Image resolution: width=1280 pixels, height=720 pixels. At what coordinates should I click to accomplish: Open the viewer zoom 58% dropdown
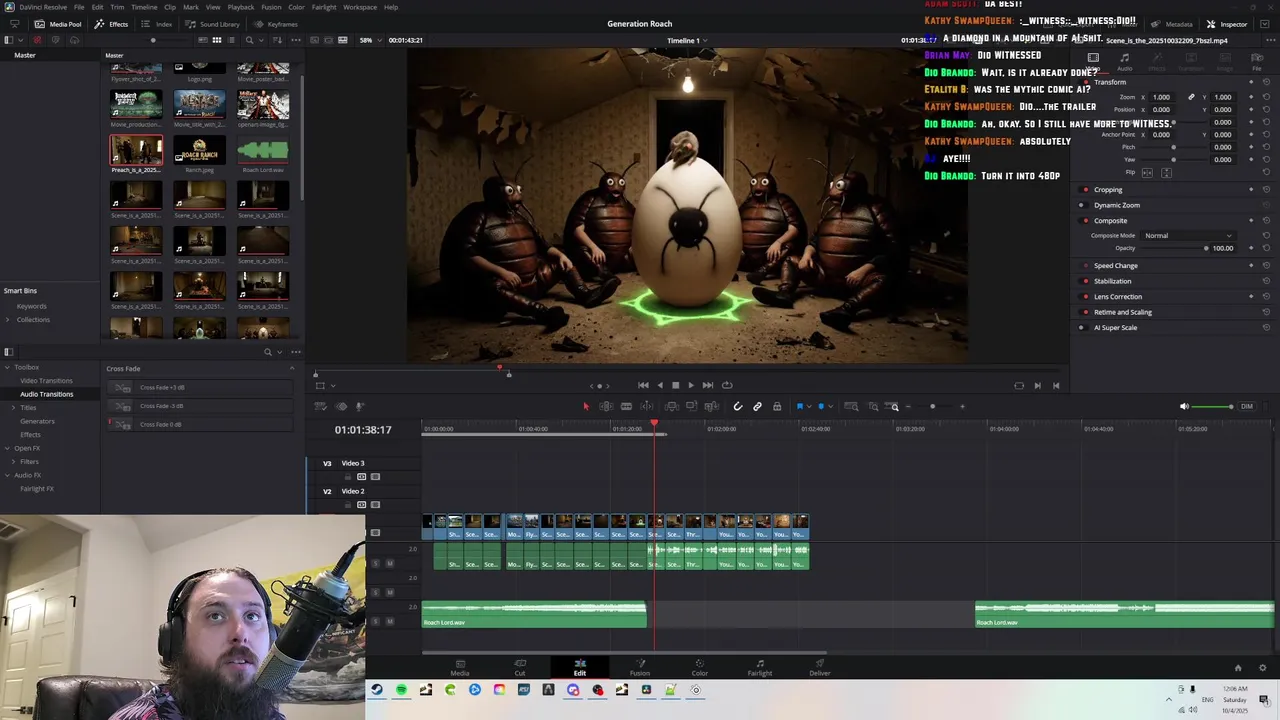370,40
